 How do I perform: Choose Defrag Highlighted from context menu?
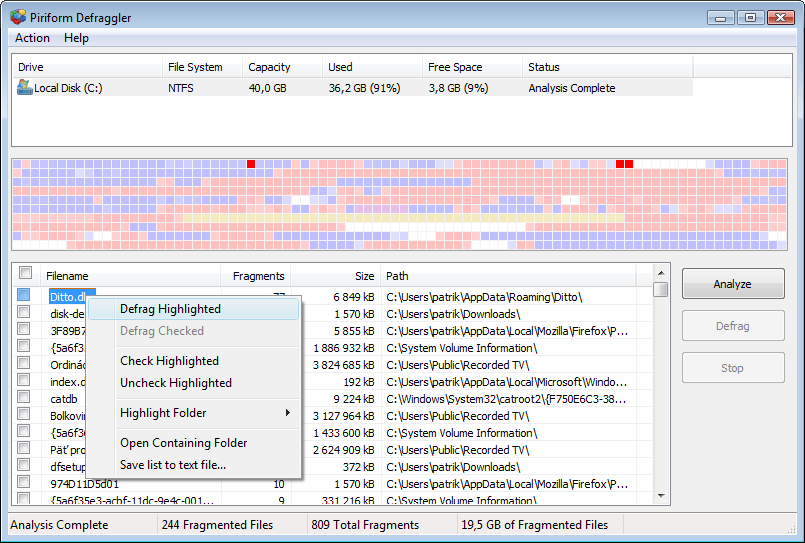[194, 309]
